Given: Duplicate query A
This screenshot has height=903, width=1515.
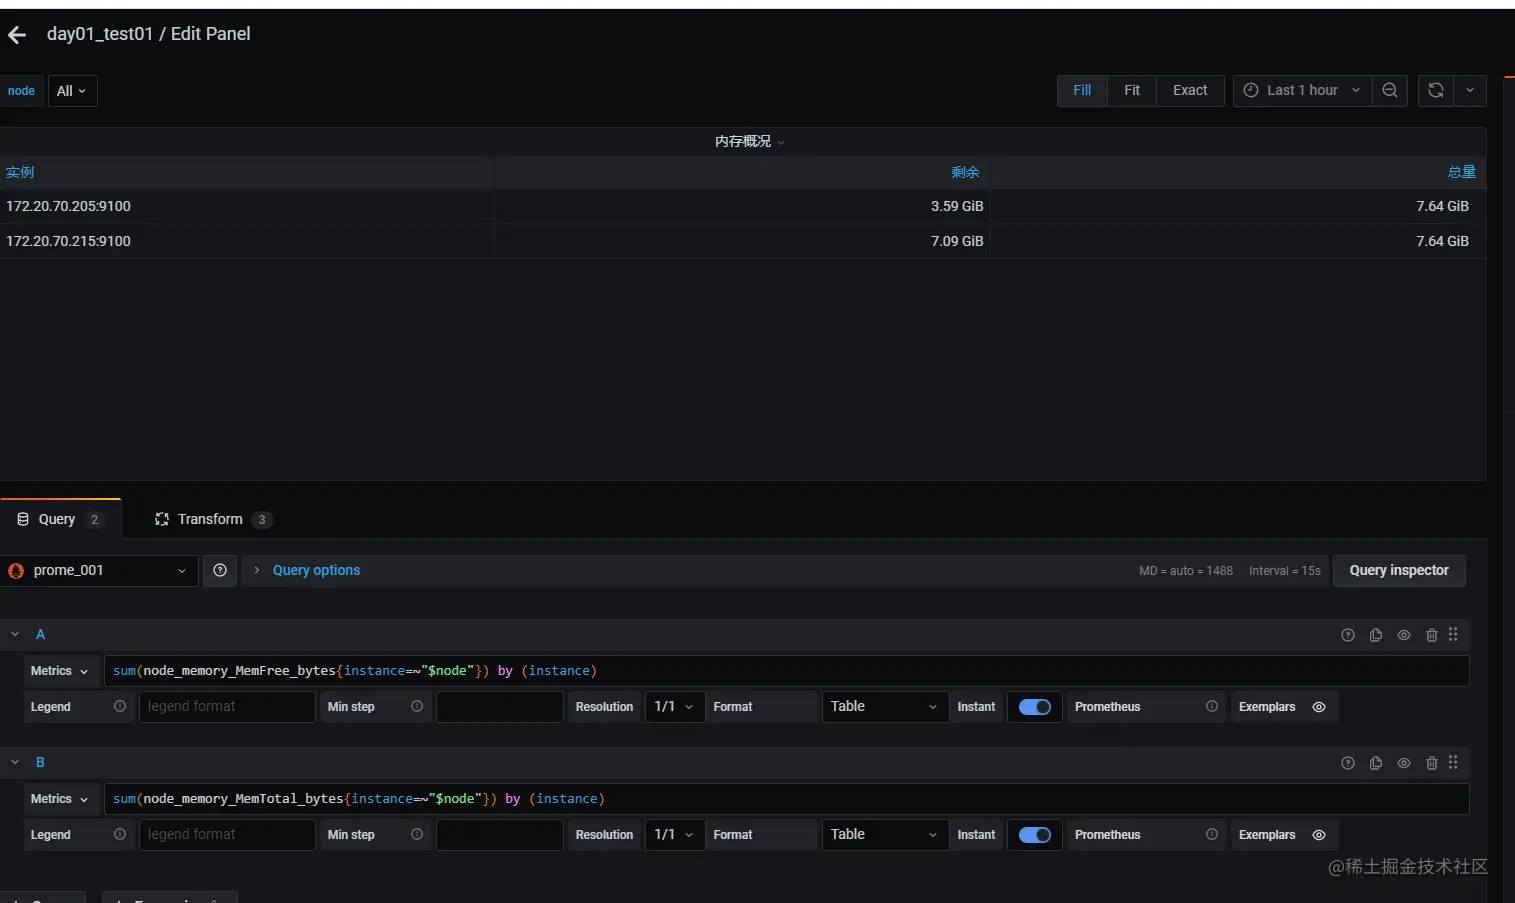Looking at the screenshot, I should 1376,635.
